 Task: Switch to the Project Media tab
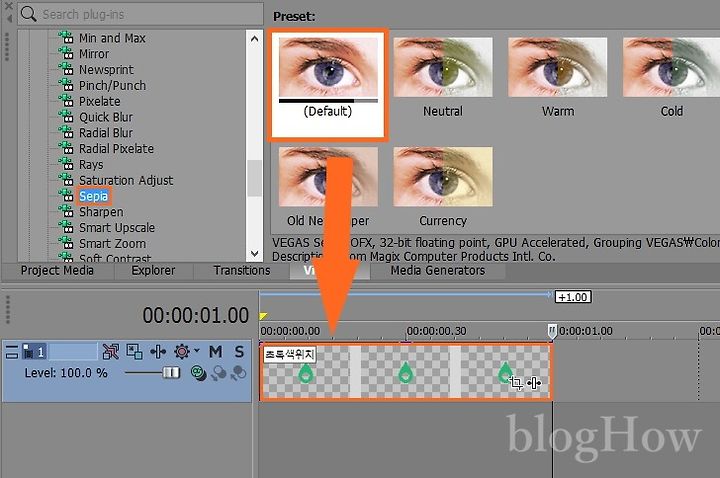tap(57, 270)
